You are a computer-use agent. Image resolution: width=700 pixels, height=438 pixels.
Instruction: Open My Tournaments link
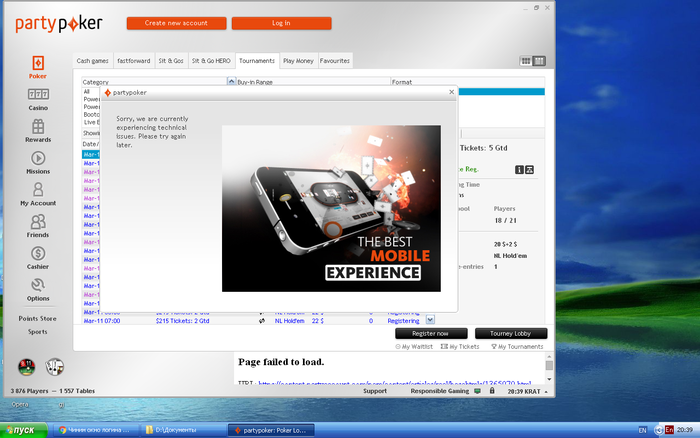(517, 346)
